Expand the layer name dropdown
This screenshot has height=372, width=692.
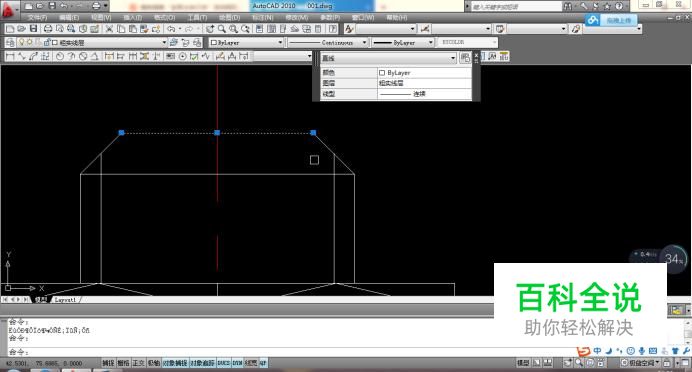coord(164,43)
